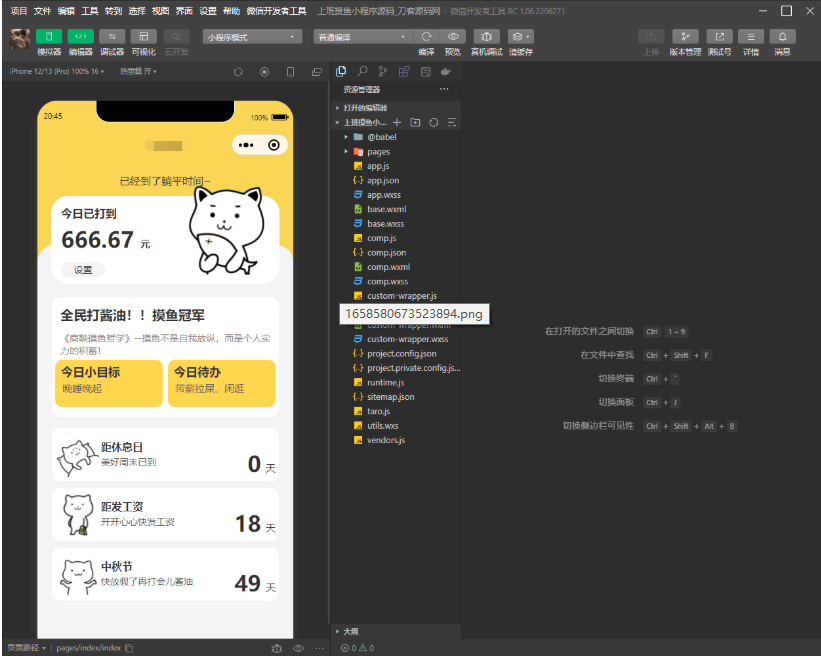Click the 设置 button in the simulator
This screenshot has width=821, height=656.
pyautogui.click(x=83, y=270)
